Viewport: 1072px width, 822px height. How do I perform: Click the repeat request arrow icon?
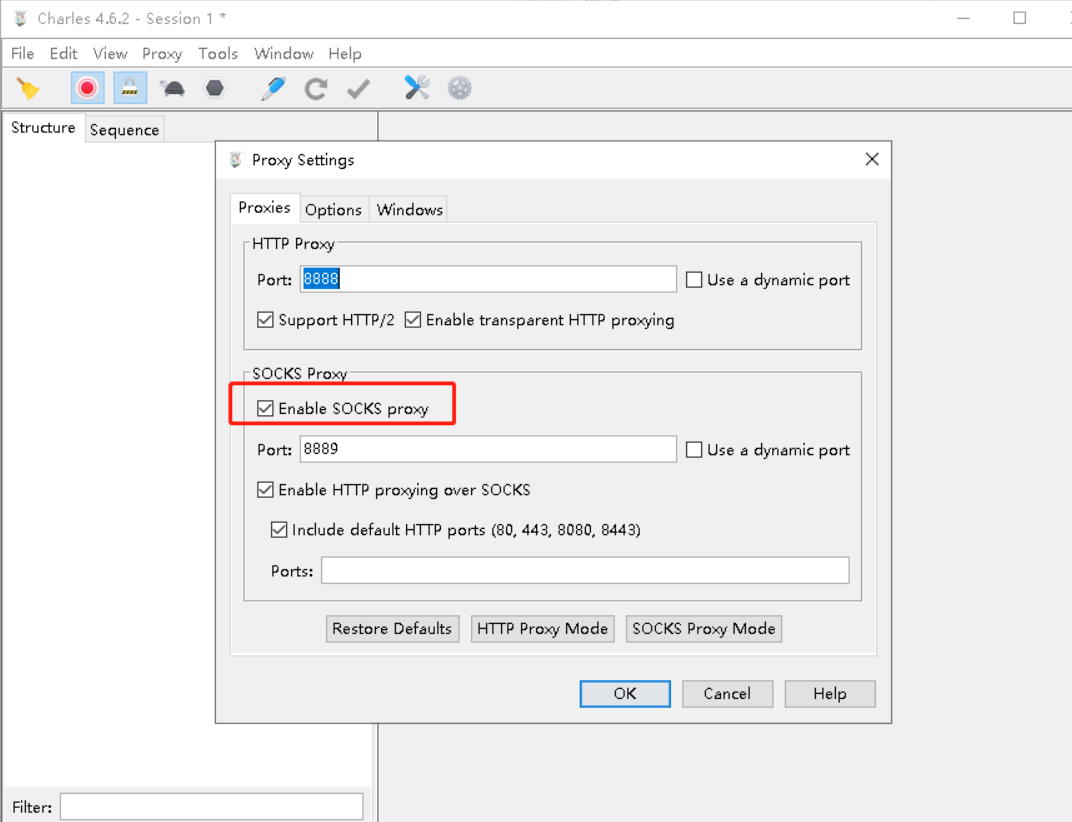(316, 88)
